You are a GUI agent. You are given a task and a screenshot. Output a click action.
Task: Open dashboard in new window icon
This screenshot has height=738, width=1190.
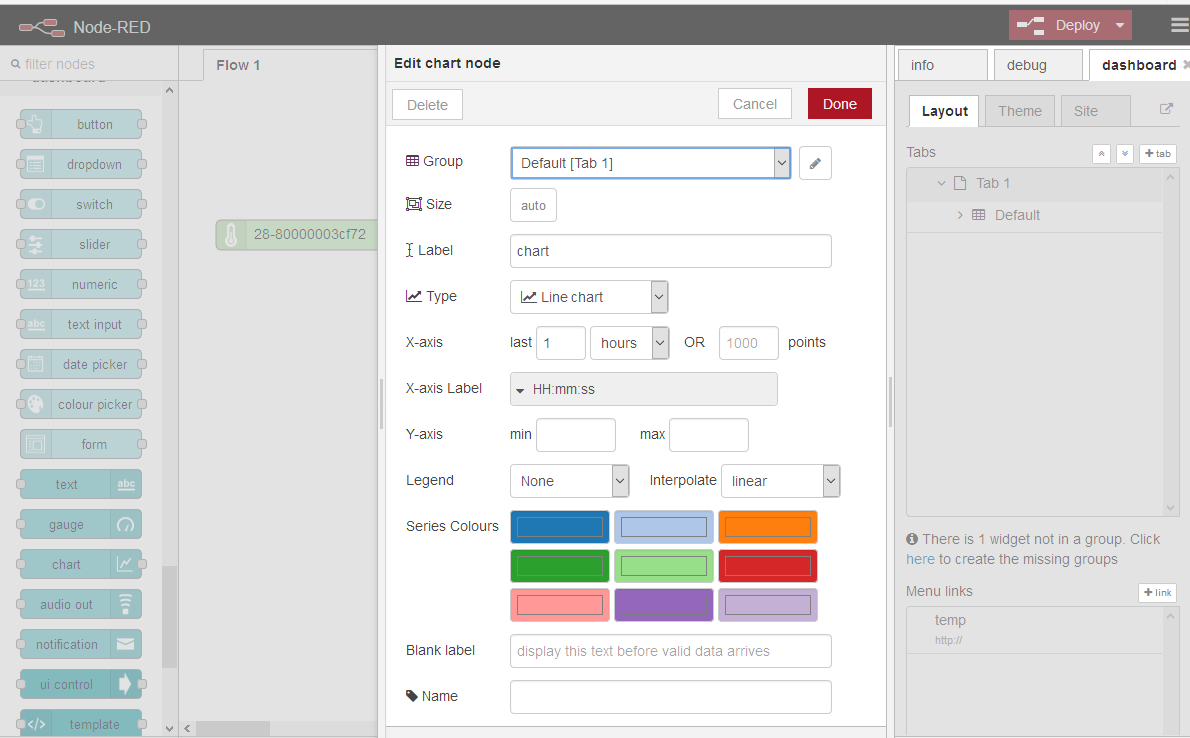coord(1166,109)
